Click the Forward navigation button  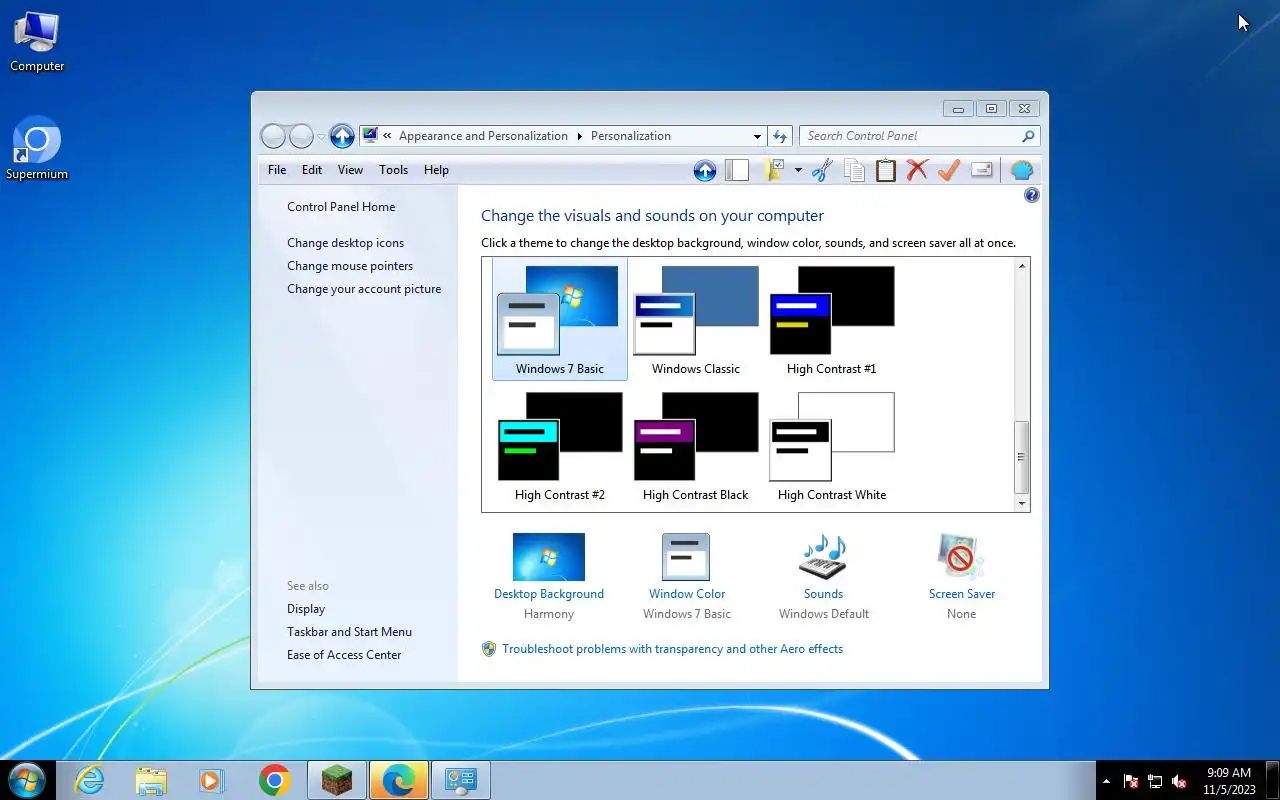pyautogui.click(x=301, y=136)
